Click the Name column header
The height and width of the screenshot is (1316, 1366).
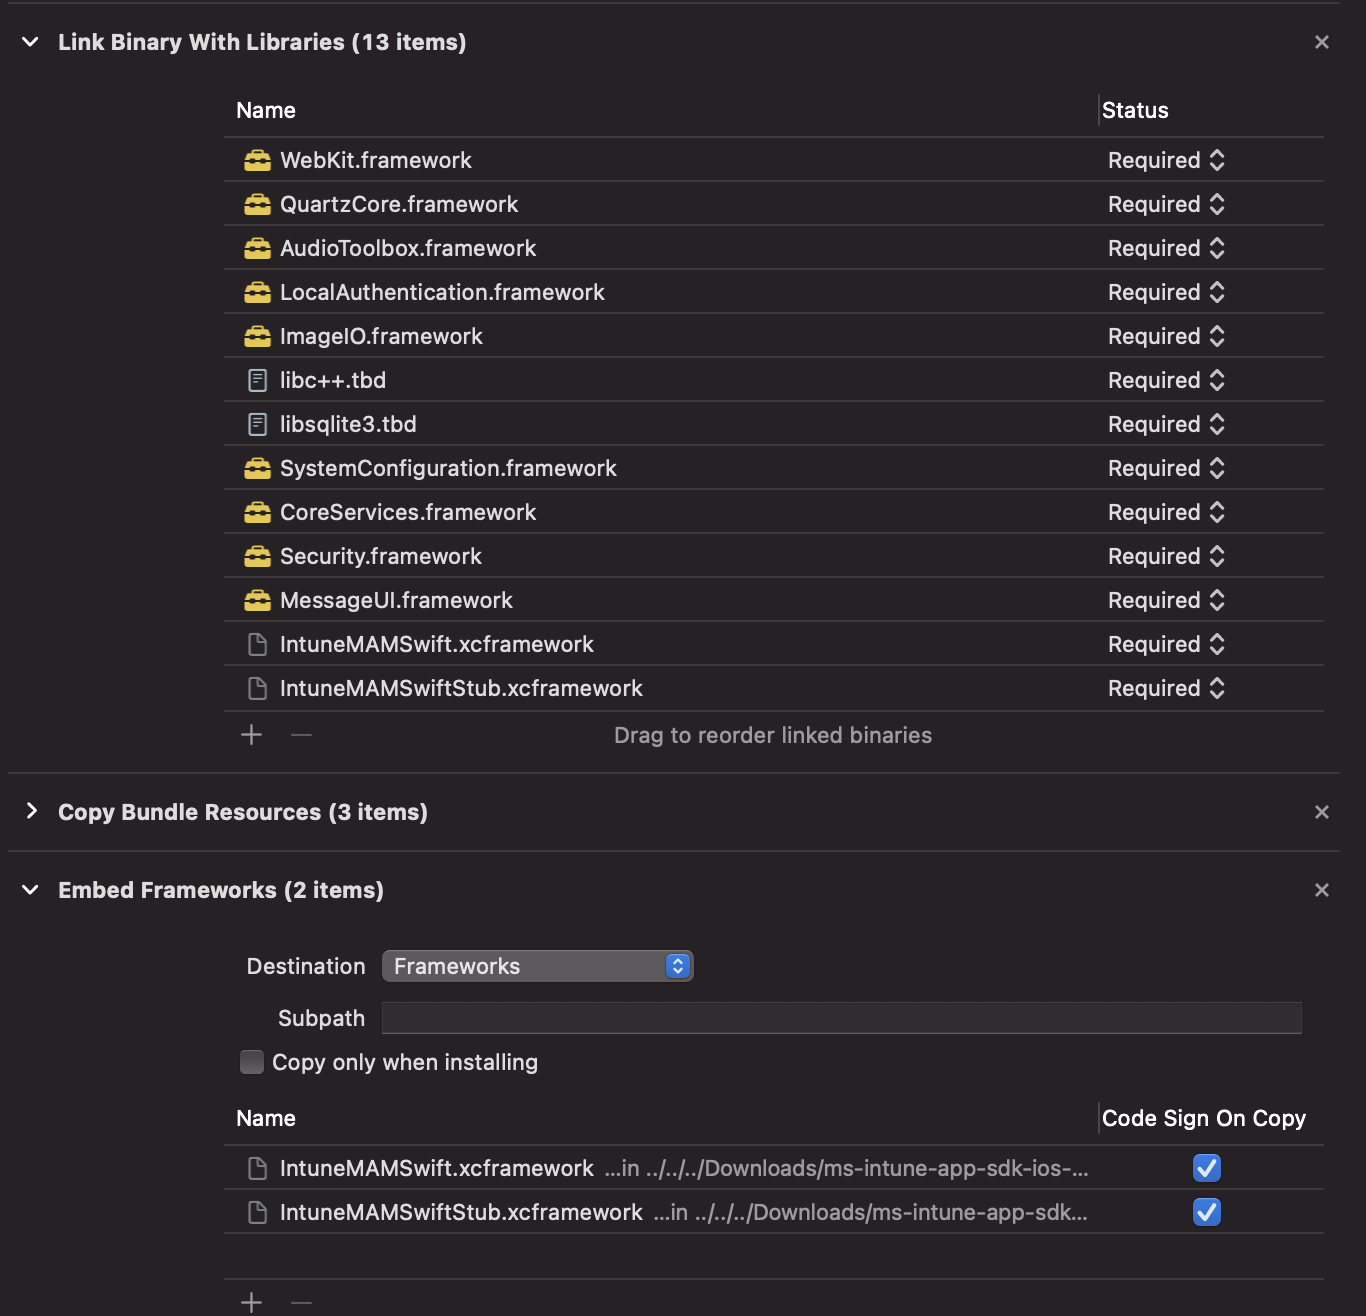pos(265,110)
